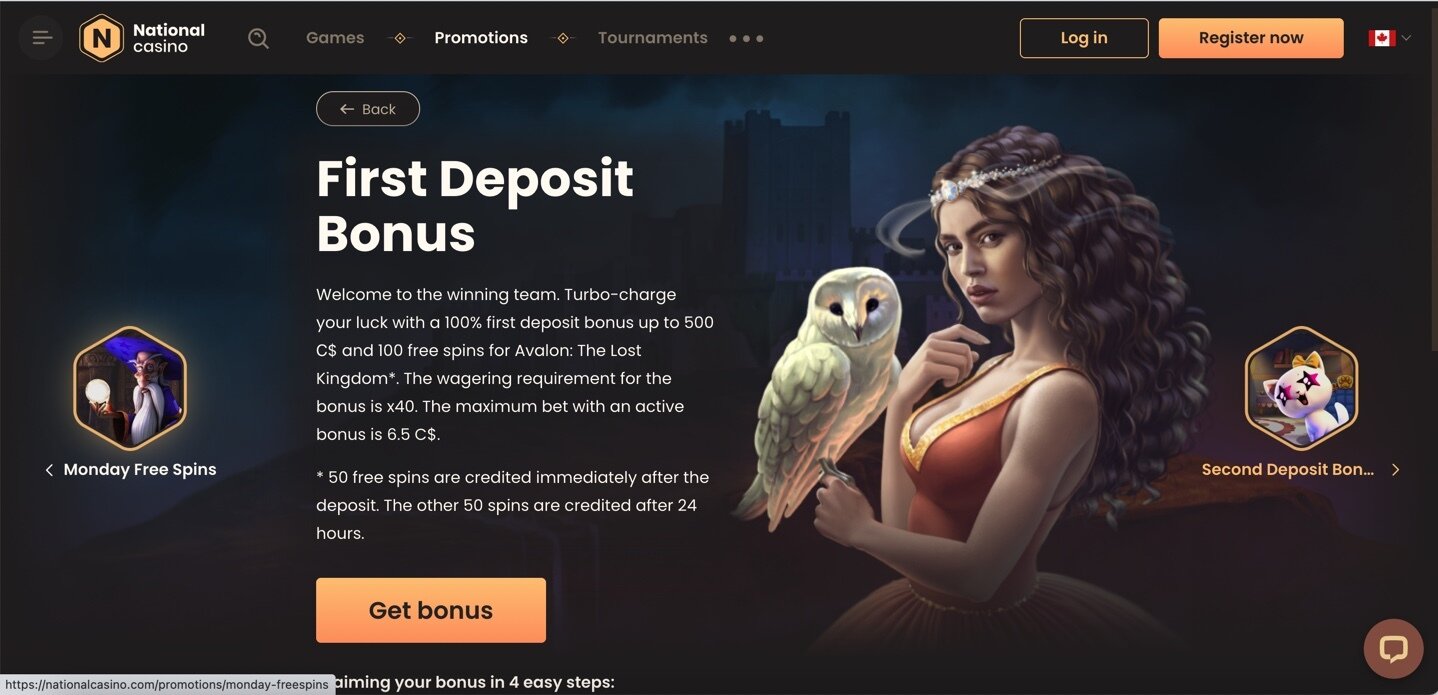
Task: Click the cat Second Deposit Bonus badge
Action: (1301, 388)
